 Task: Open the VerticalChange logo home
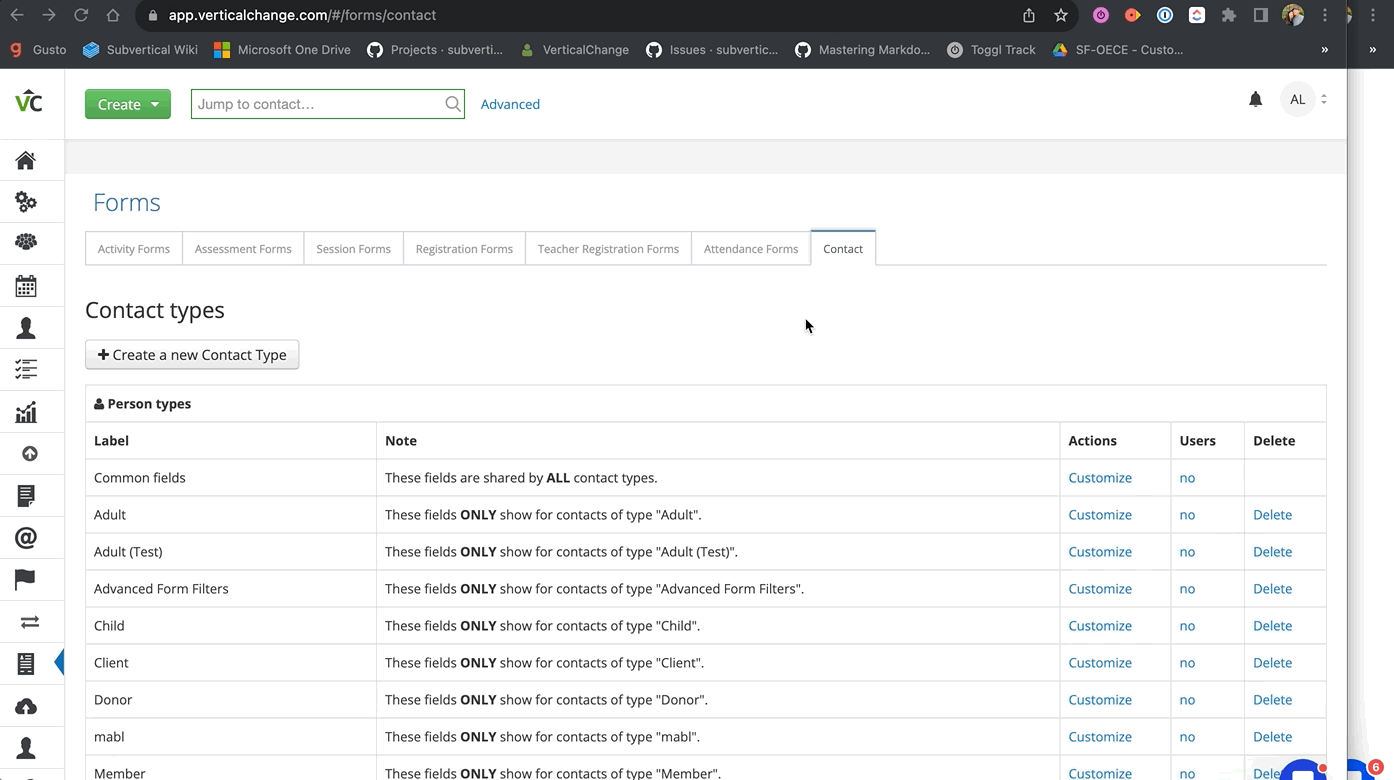pos(29,101)
